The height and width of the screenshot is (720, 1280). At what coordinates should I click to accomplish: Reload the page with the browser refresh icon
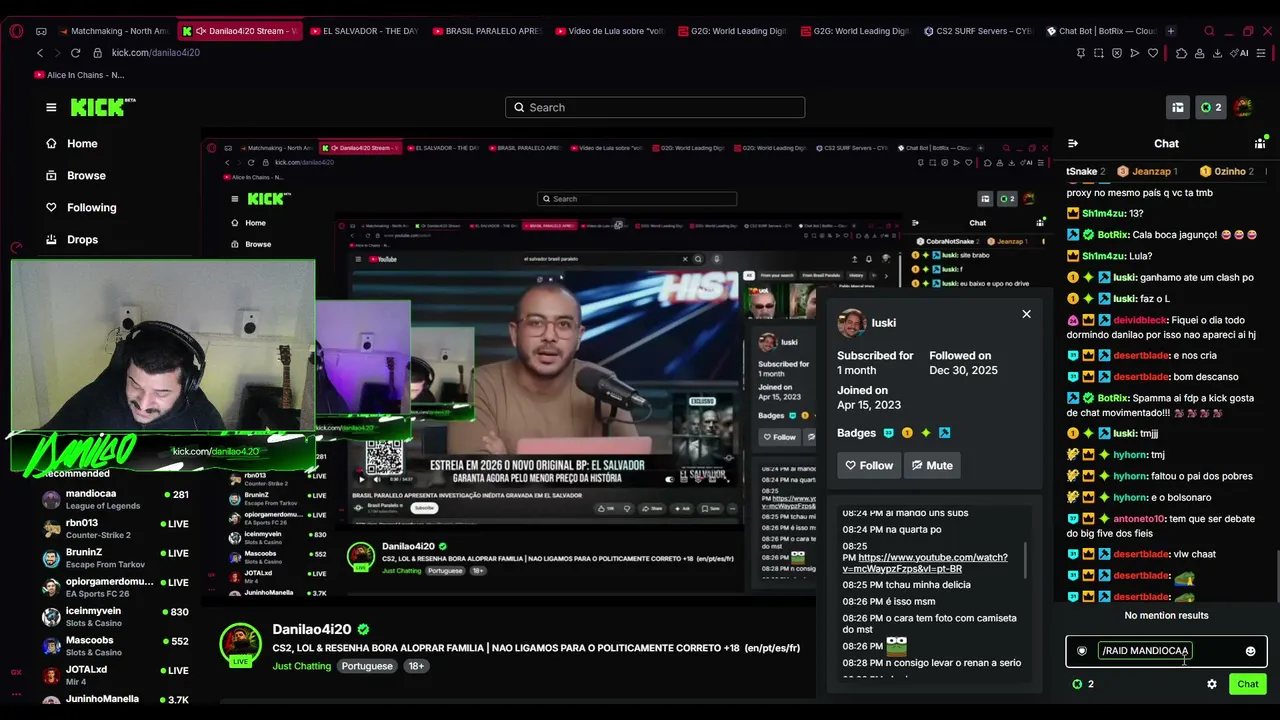point(75,52)
